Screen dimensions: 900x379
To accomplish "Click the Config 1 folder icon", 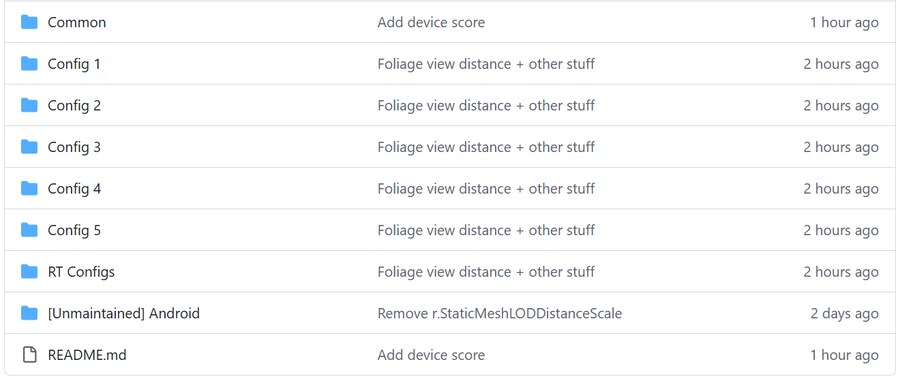I will 29,64.
